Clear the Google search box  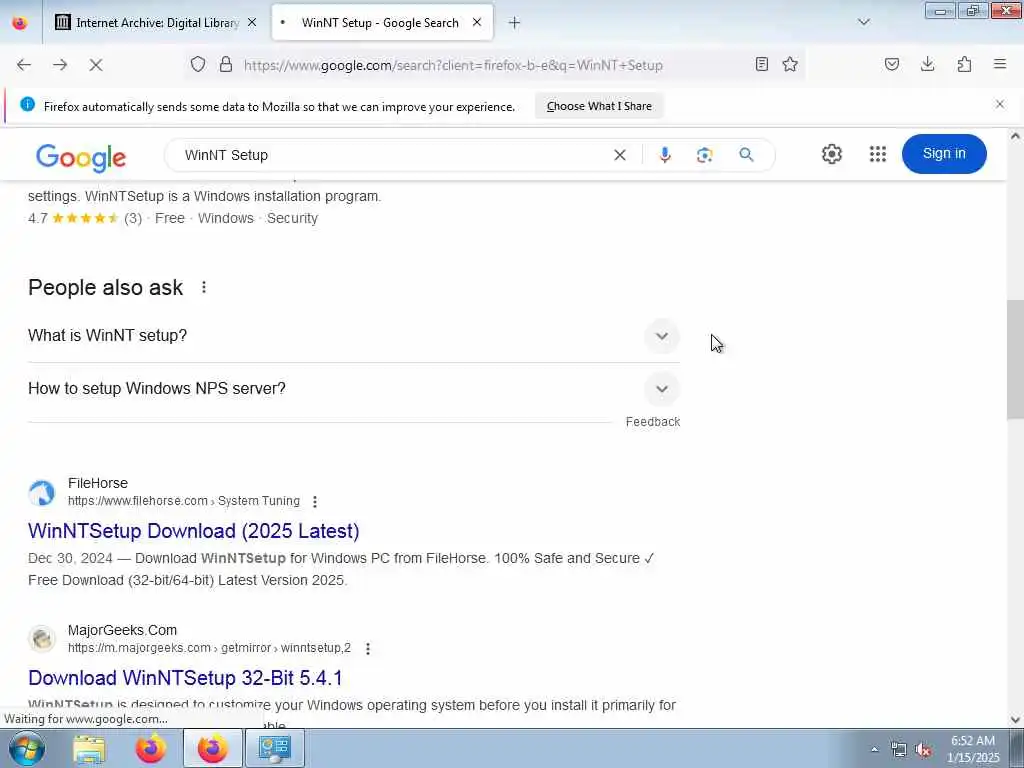(x=620, y=155)
